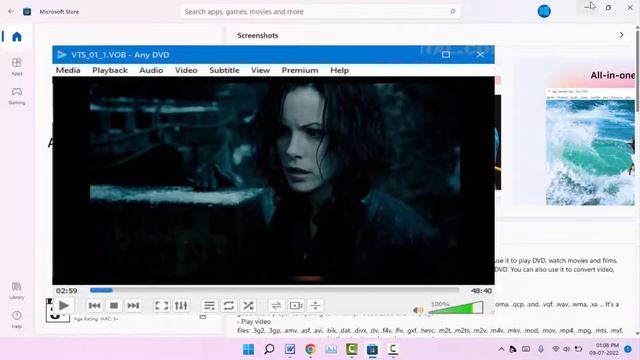The width and height of the screenshot is (640, 360).
Task: Toggle loop repeat mode
Action: 229,305
